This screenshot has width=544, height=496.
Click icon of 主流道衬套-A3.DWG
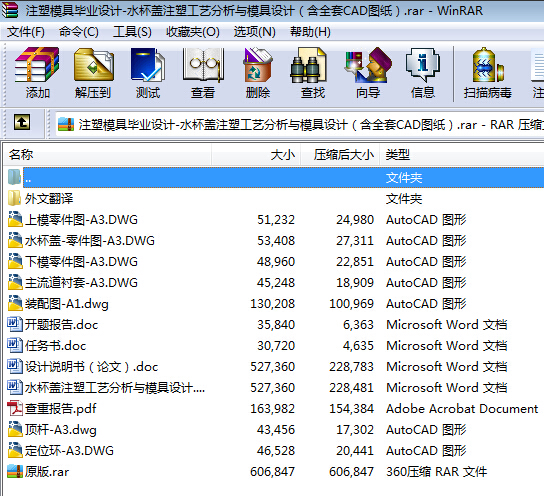(15, 282)
